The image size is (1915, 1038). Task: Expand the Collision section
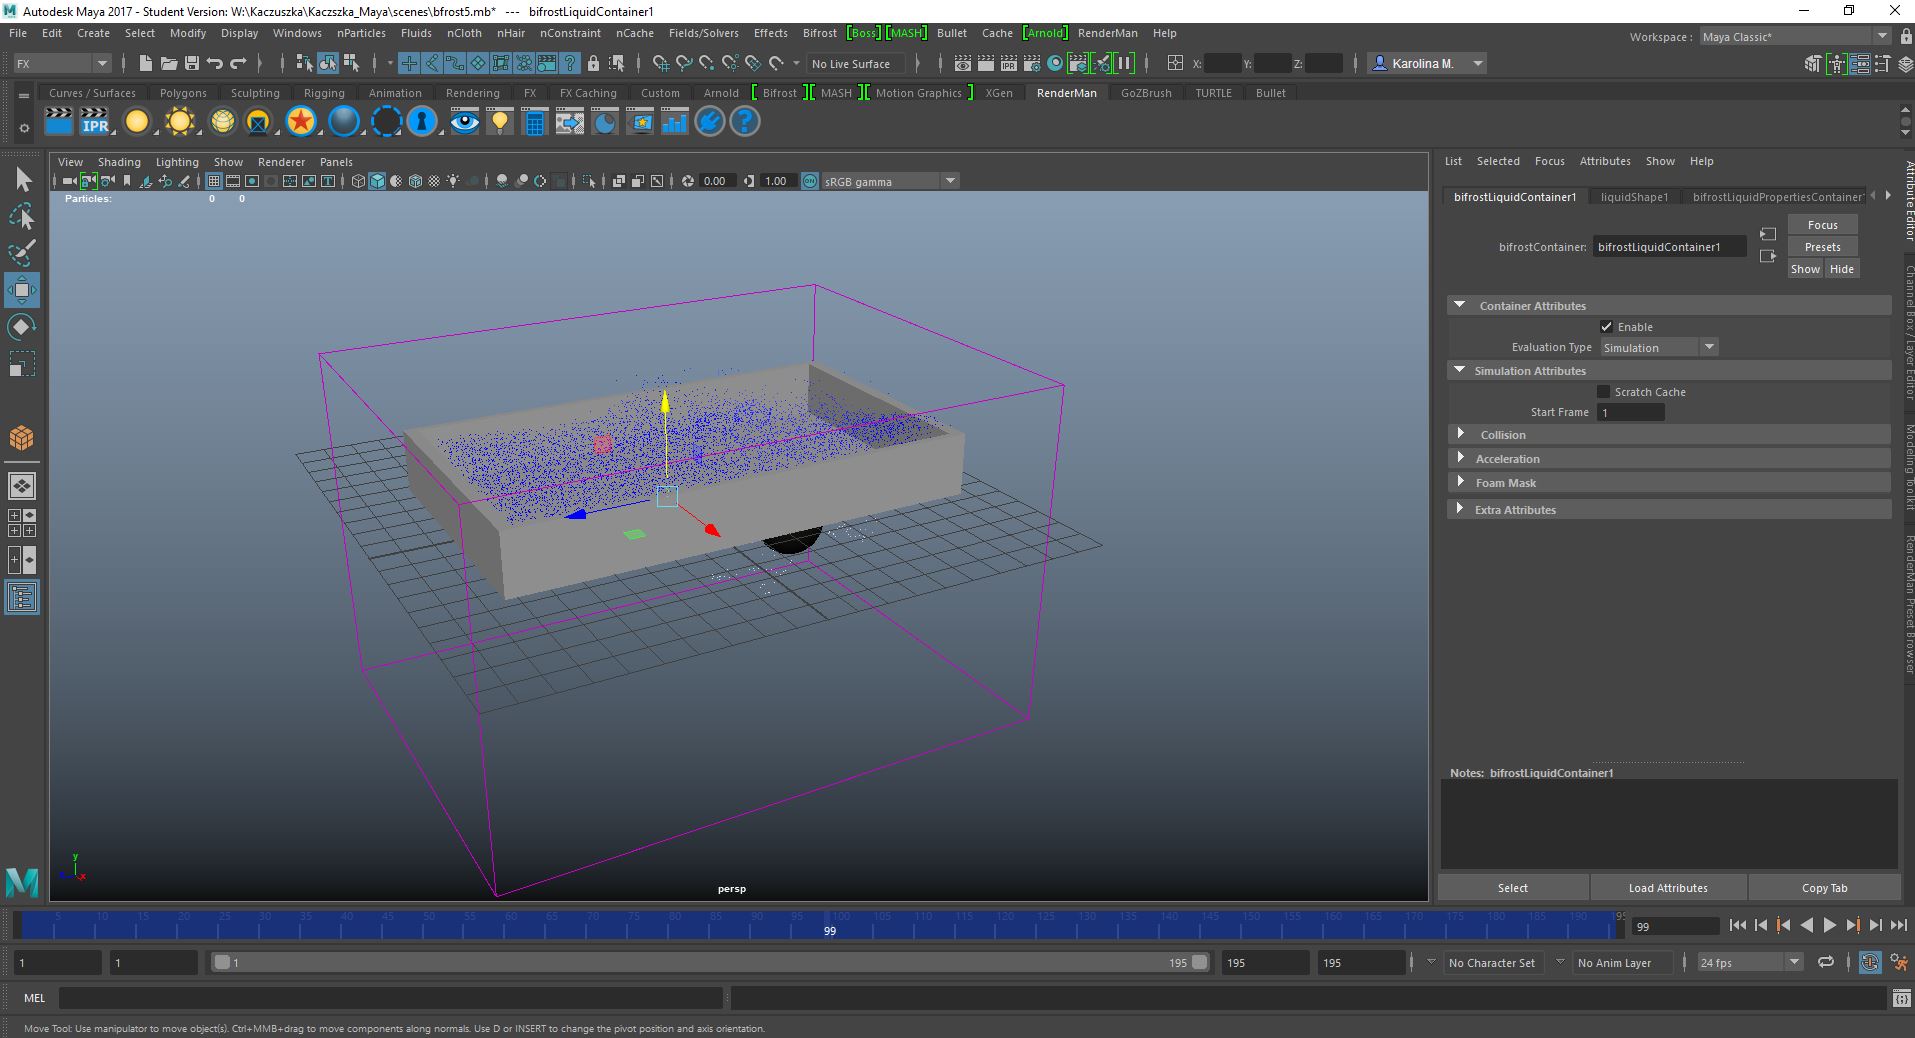pos(1462,434)
